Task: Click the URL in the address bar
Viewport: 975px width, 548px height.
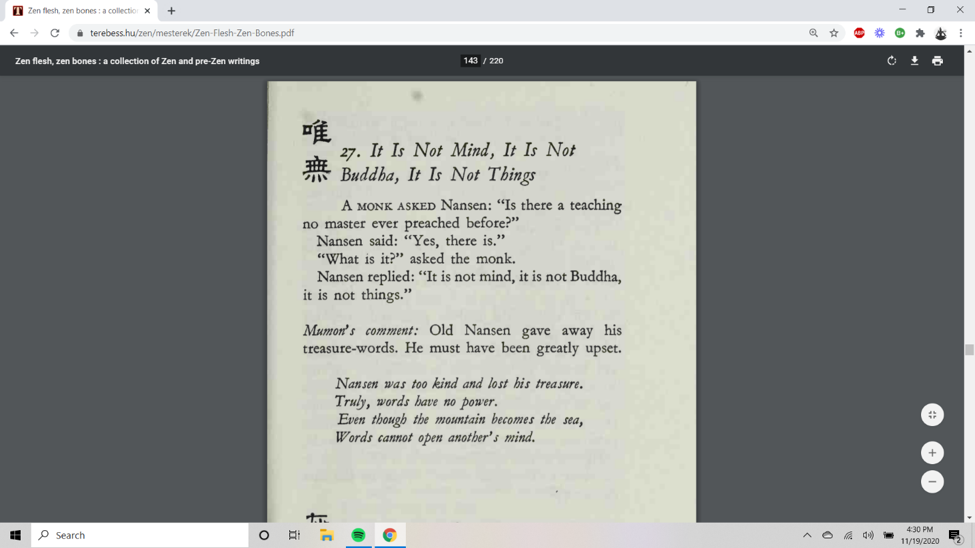Action: click(192, 33)
